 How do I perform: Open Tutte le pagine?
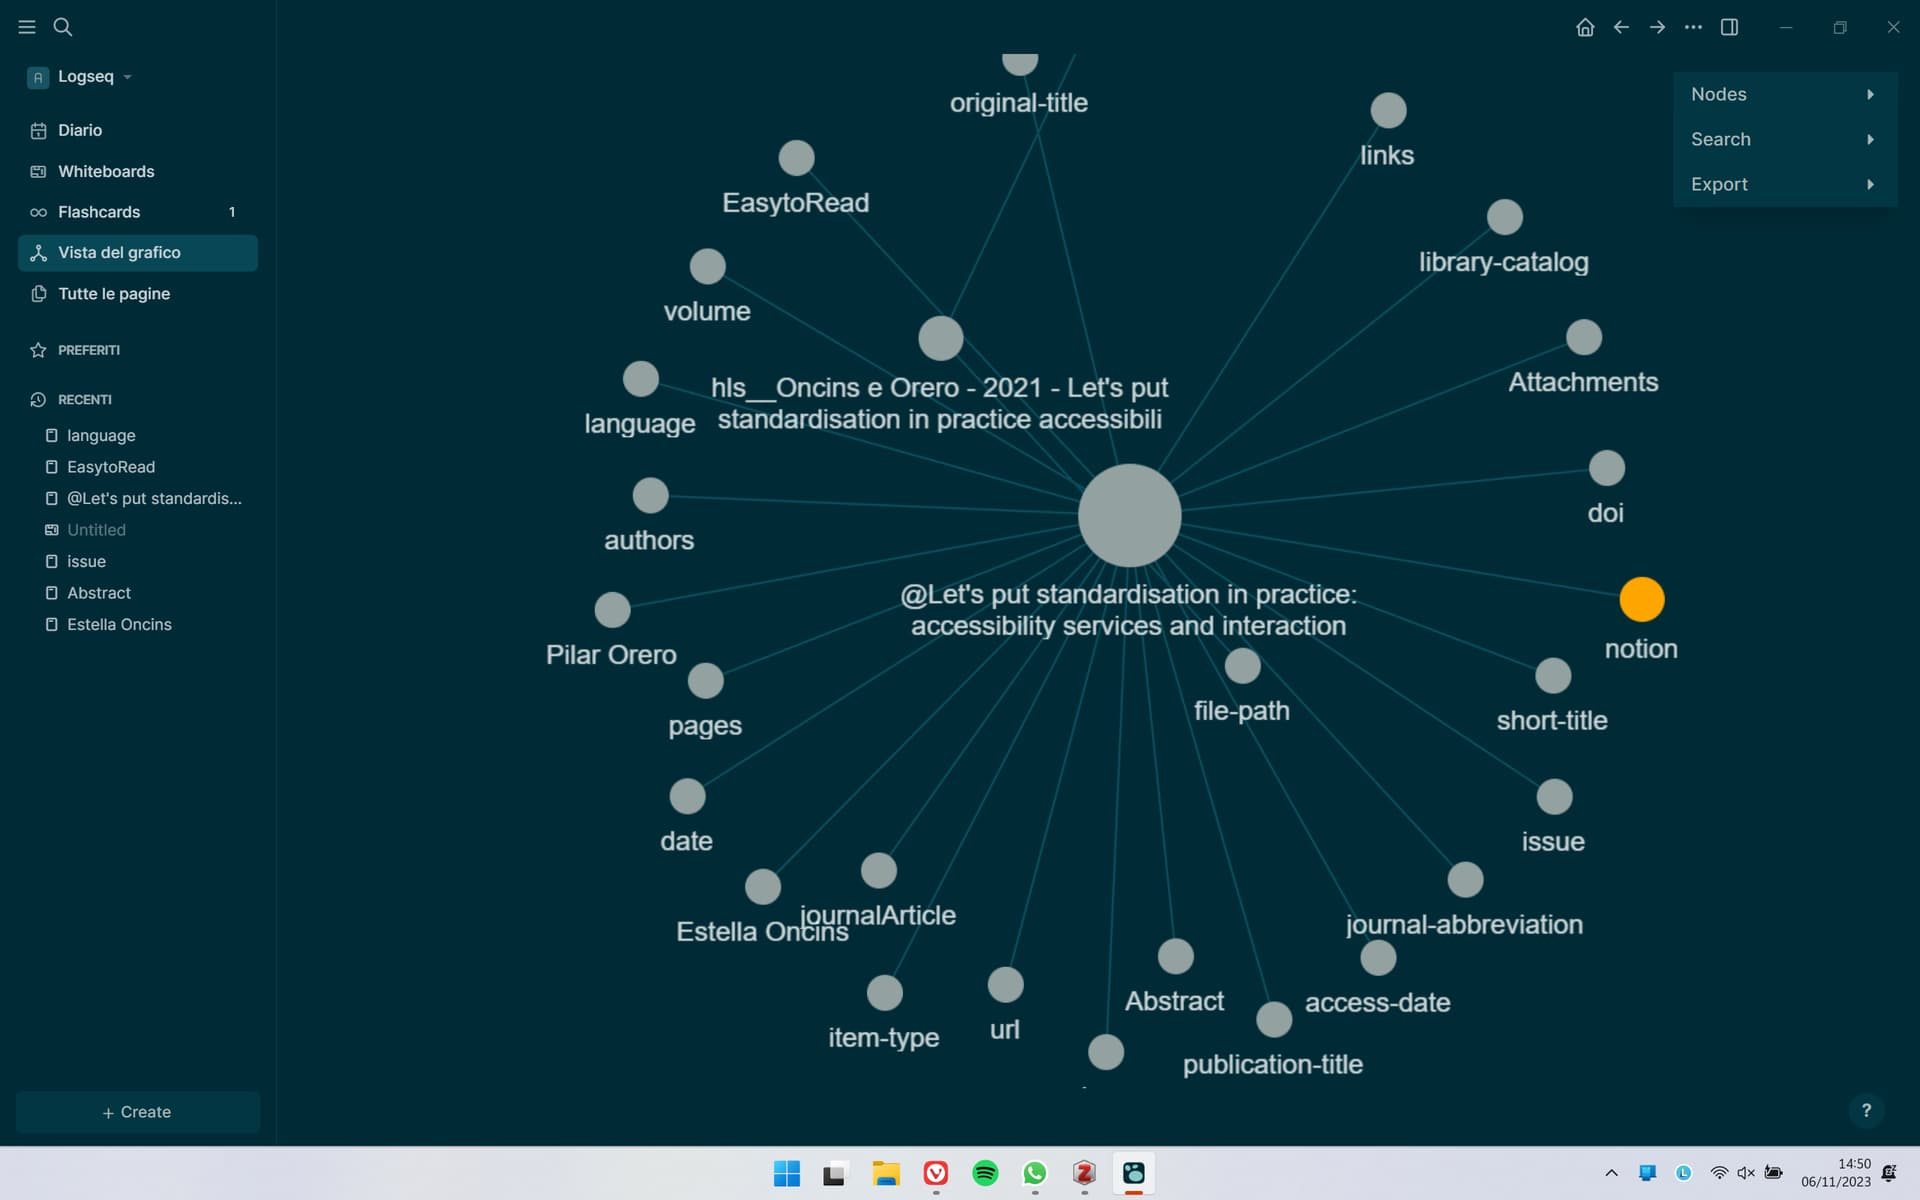[111, 293]
